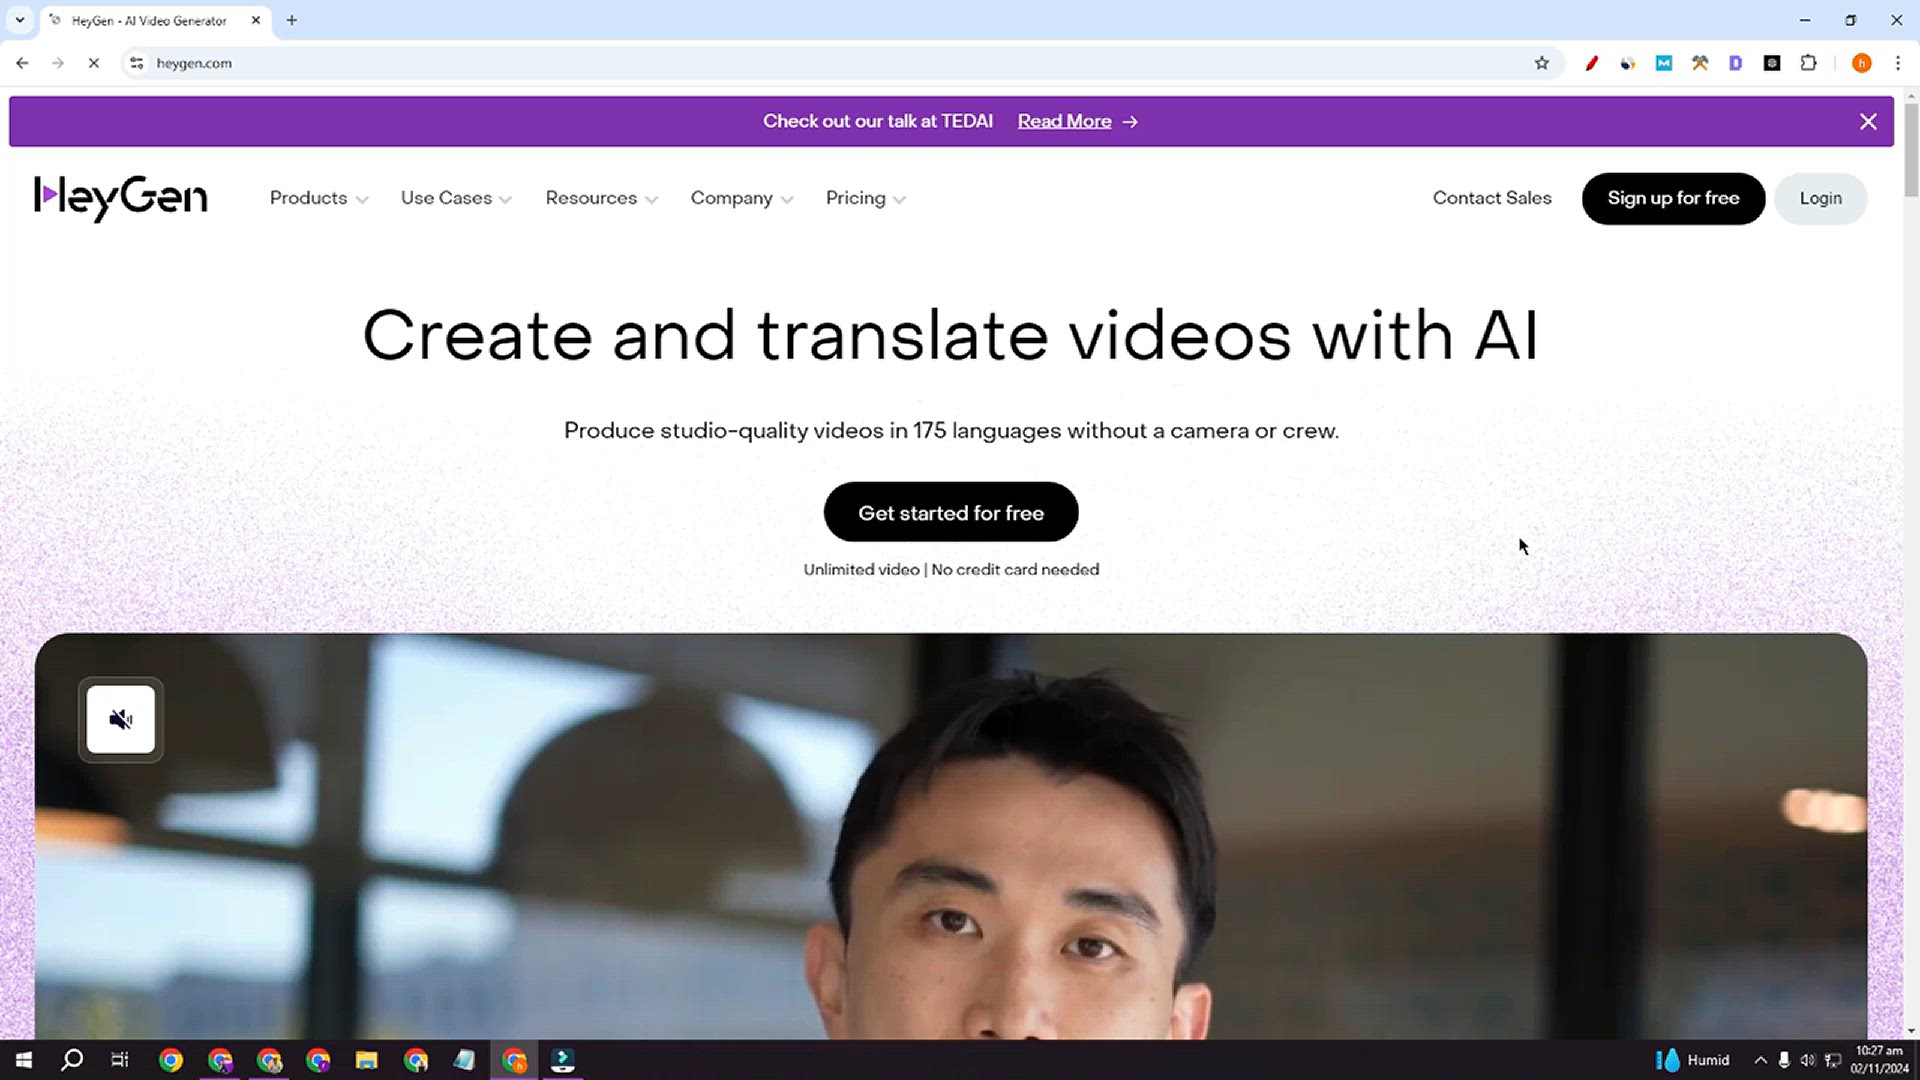Expand the Company menu
Screen dimensions: 1920x1080
[741, 198]
